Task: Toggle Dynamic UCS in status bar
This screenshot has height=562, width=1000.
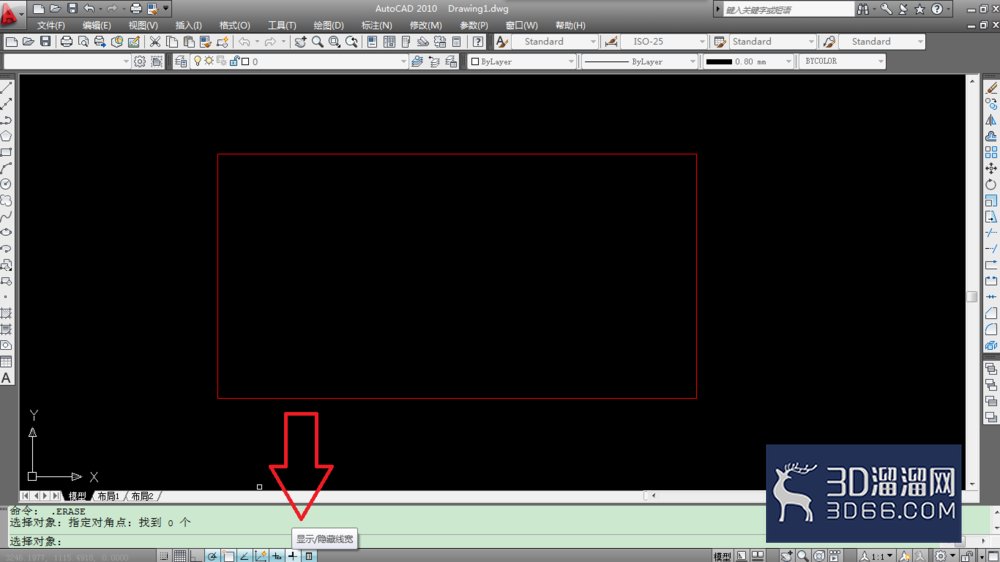Action: pos(260,556)
